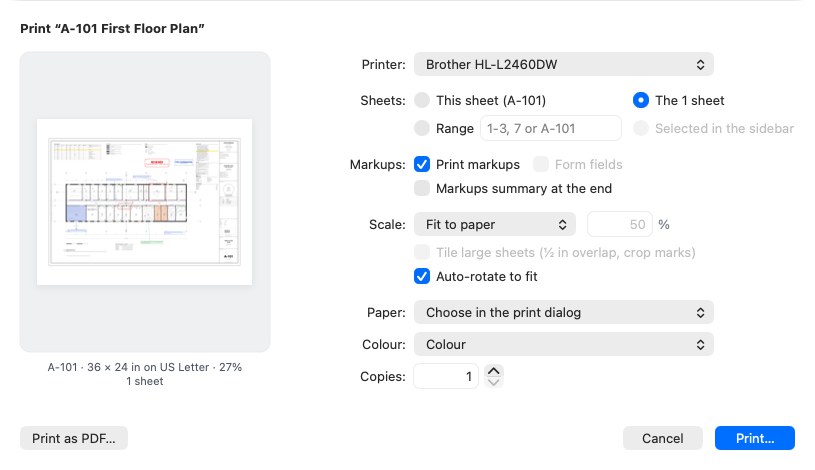This screenshot has height=470, width=815.
Task: Select The 1 sheet radio option
Action: [x=640, y=100]
